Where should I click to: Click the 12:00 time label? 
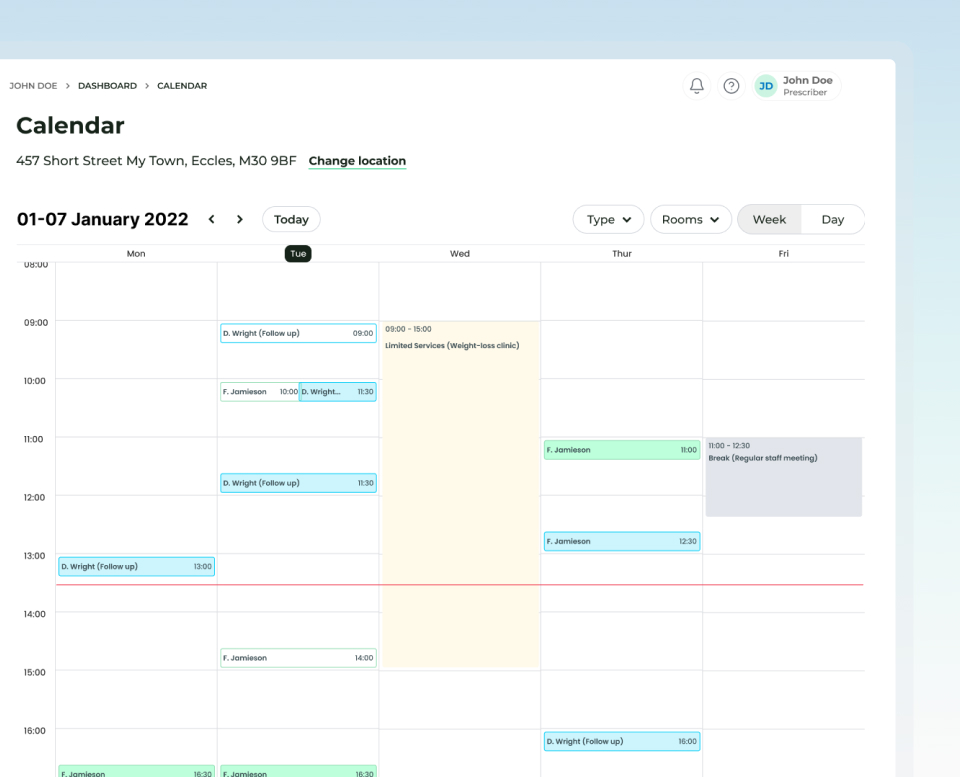coord(34,498)
